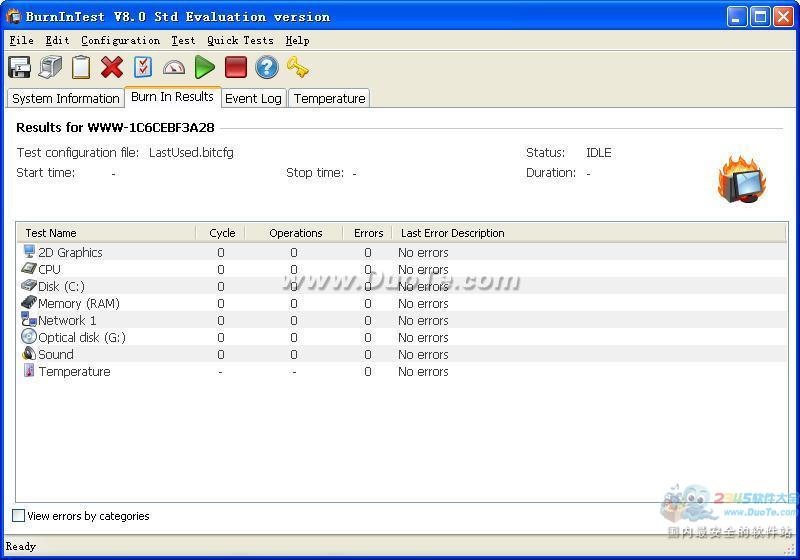800x560 pixels.
Task: Open the duty cycle gauge icon
Action: [174, 67]
